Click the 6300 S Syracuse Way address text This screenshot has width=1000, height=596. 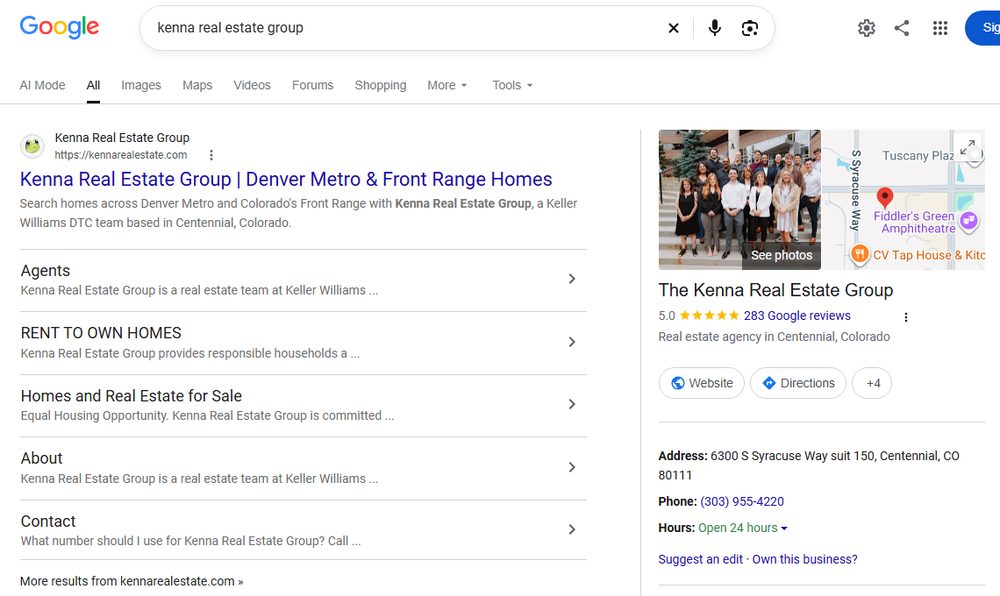pos(809,465)
